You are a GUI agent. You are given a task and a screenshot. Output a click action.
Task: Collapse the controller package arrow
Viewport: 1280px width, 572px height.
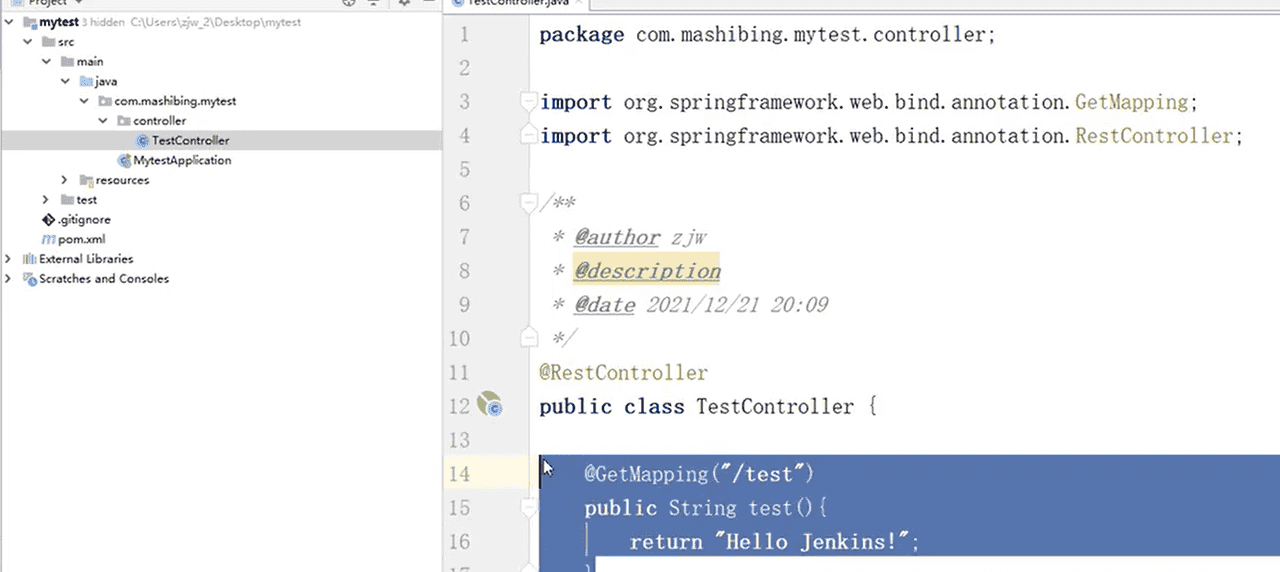coord(102,121)
